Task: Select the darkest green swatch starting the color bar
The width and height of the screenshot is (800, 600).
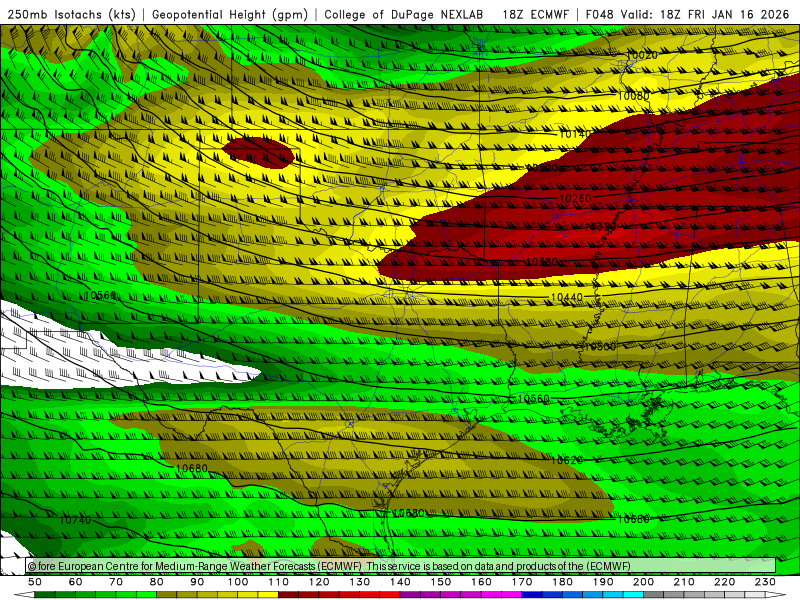Action: point(45,595)
